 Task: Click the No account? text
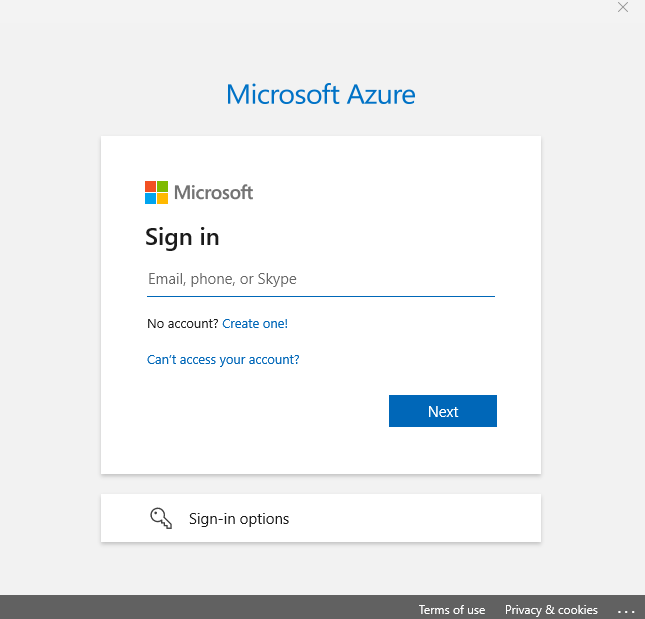point(182,324)
